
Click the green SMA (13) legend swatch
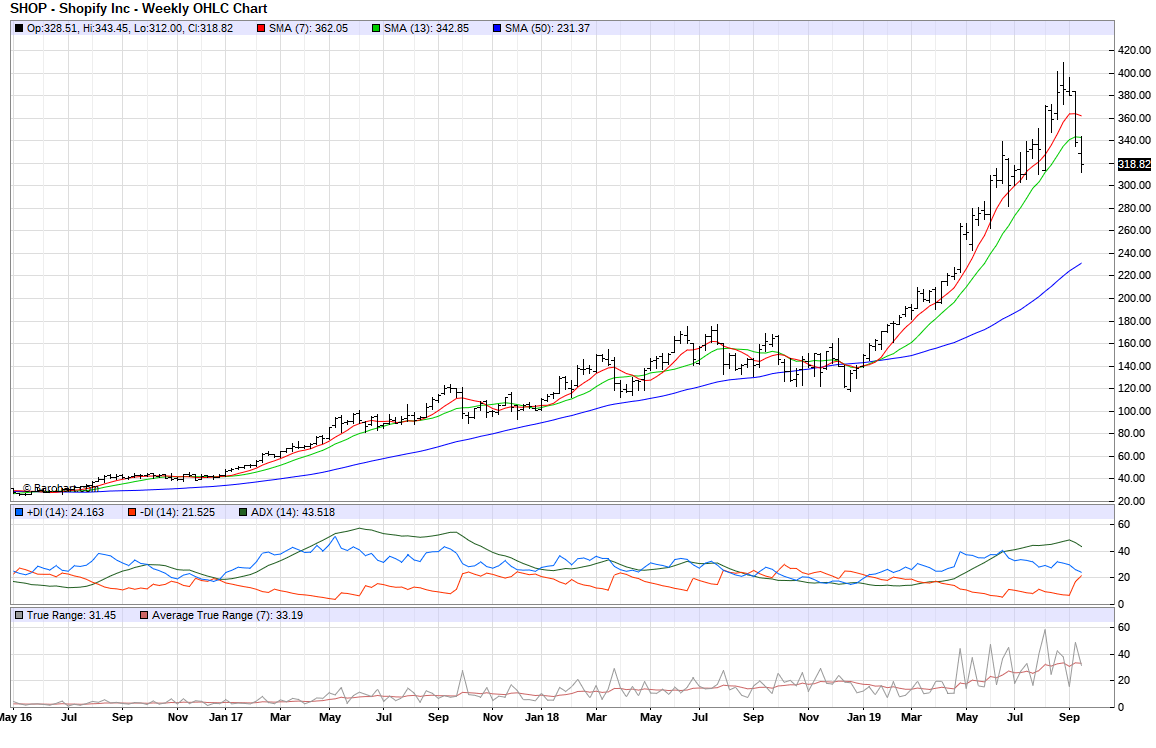point(376,28)
